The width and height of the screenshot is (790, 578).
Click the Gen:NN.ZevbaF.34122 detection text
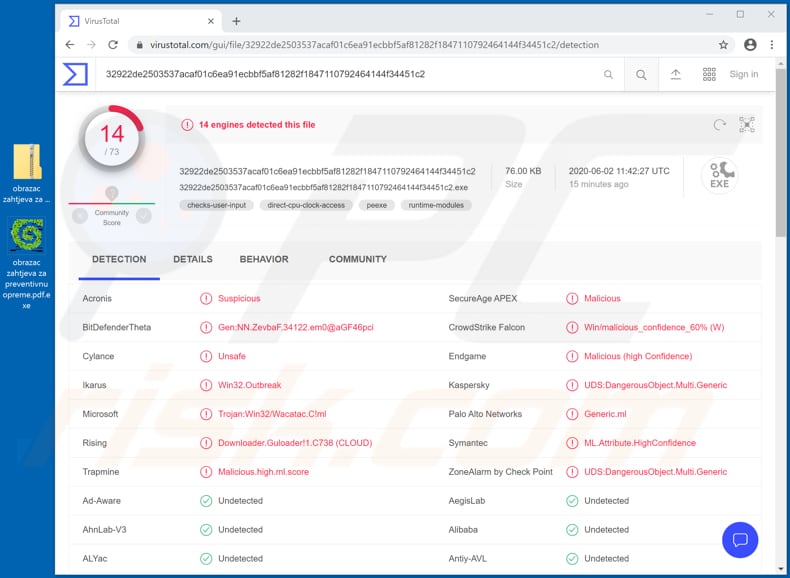pos(296,328)
